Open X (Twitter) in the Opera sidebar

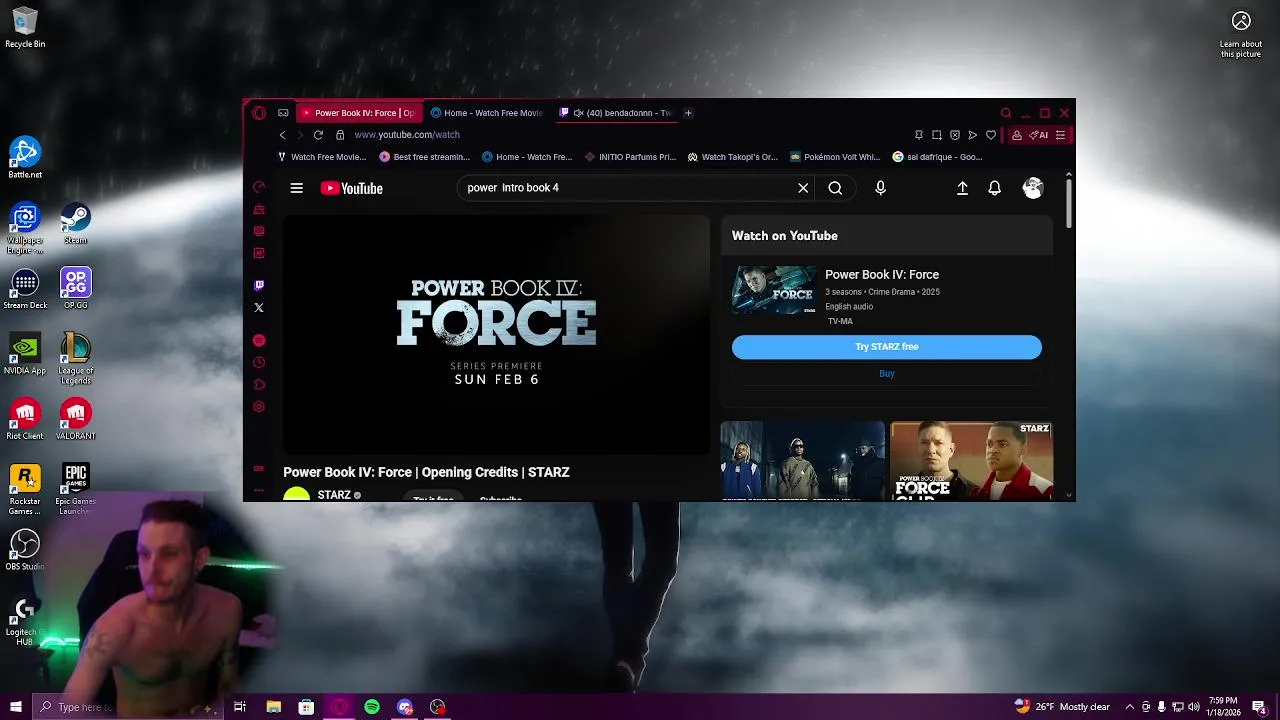click(259, 308)
